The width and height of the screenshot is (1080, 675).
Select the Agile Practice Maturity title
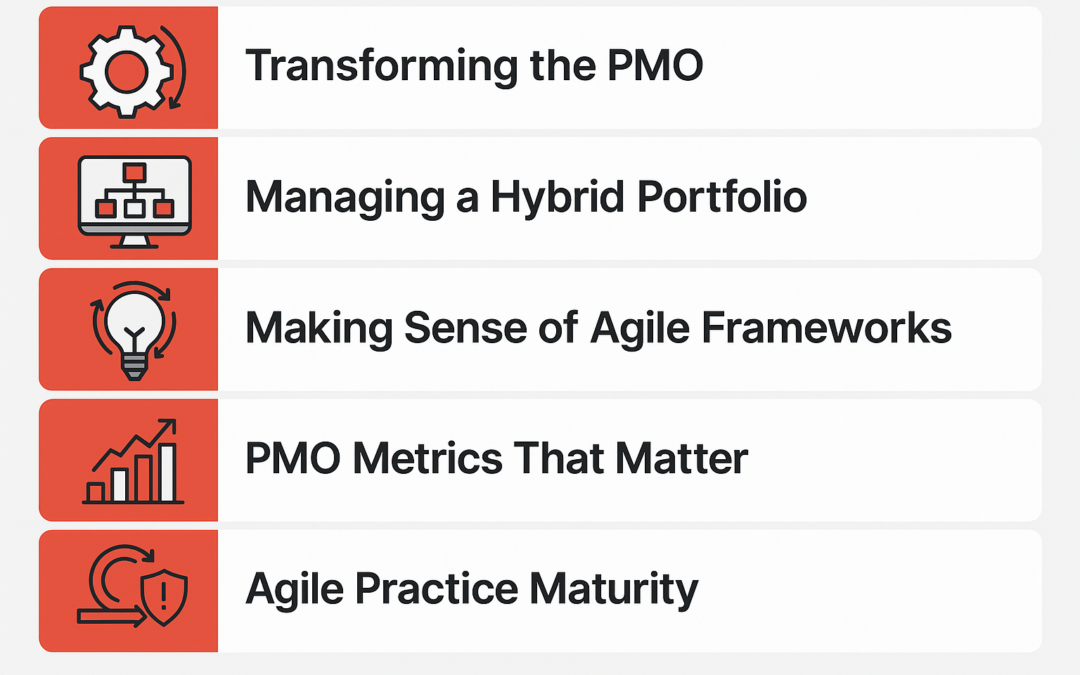[x=472, y=590]
